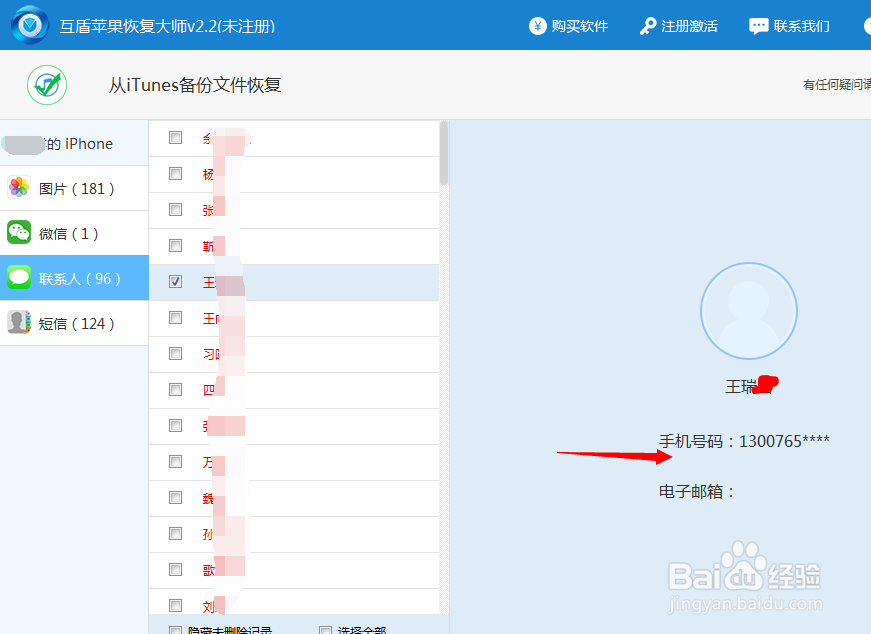Check the box for contact starting 魏
Screen dimensions: 871x634
176,497
